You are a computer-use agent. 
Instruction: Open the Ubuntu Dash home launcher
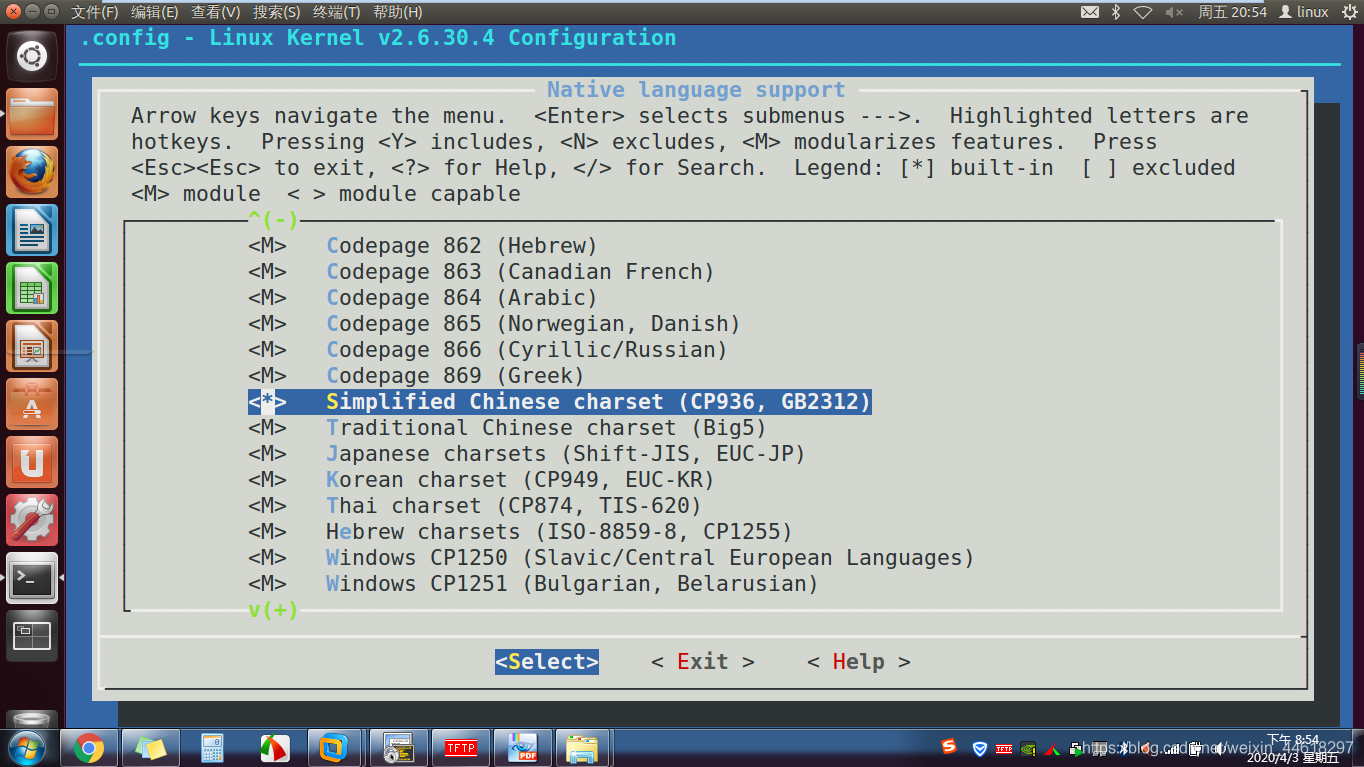click(32, 56)
